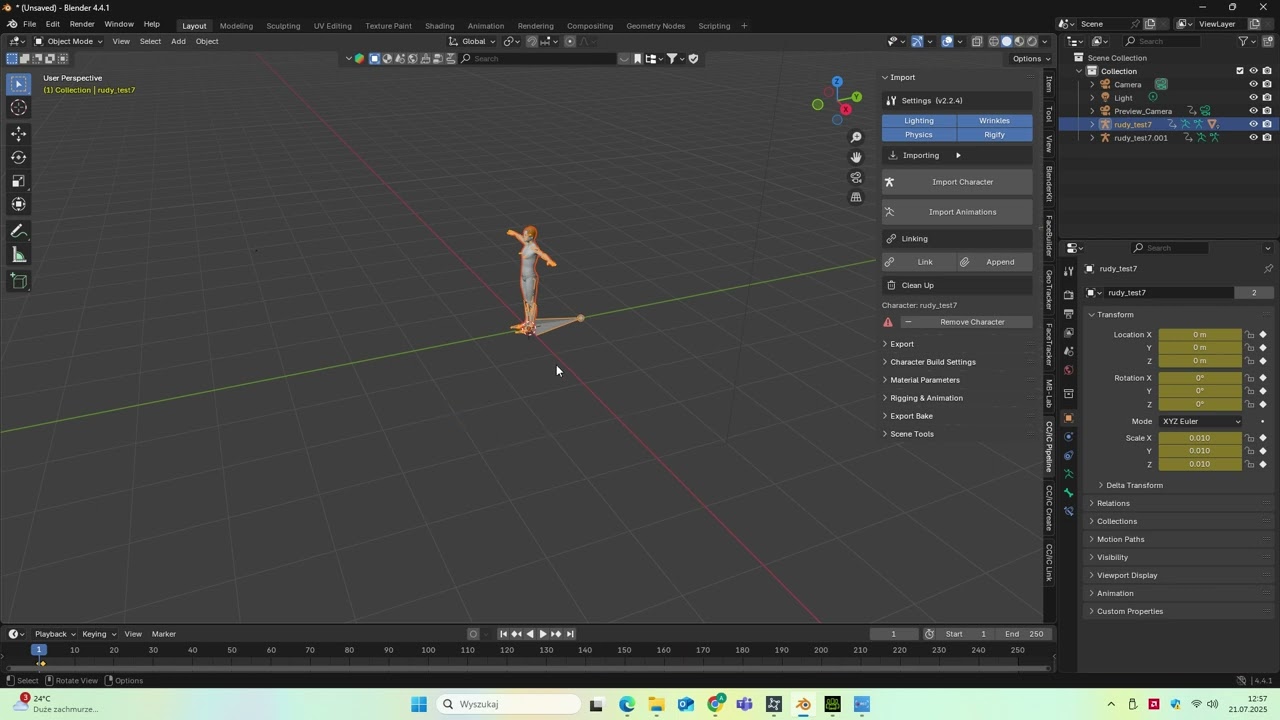Hide rudy_test7 in outliner viewport
This screenshot has height=720, width=1280.
pyautogui.click(x=1253, y=124)
